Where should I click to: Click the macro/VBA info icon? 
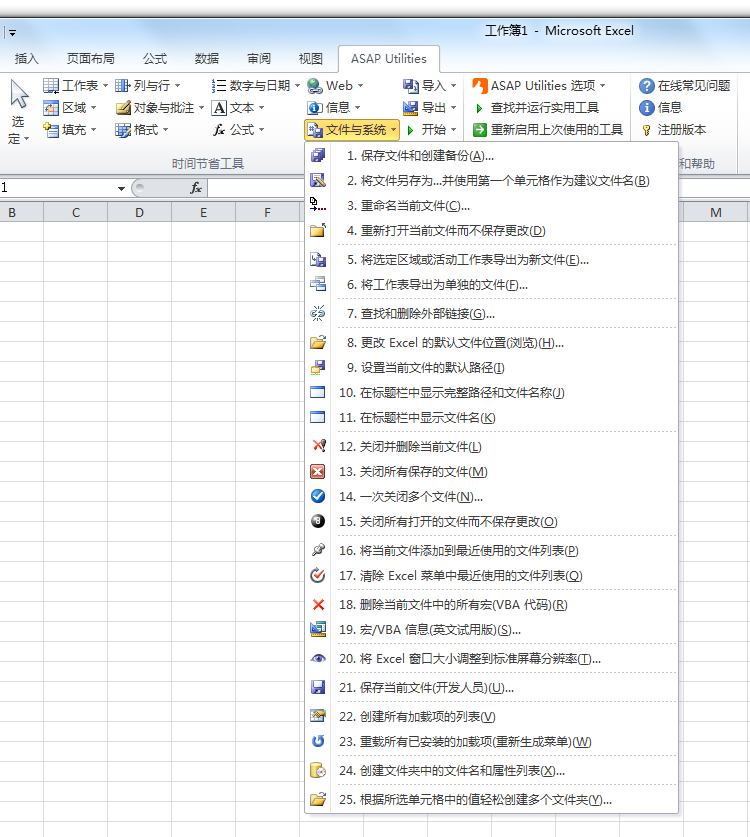pos(318,629)
